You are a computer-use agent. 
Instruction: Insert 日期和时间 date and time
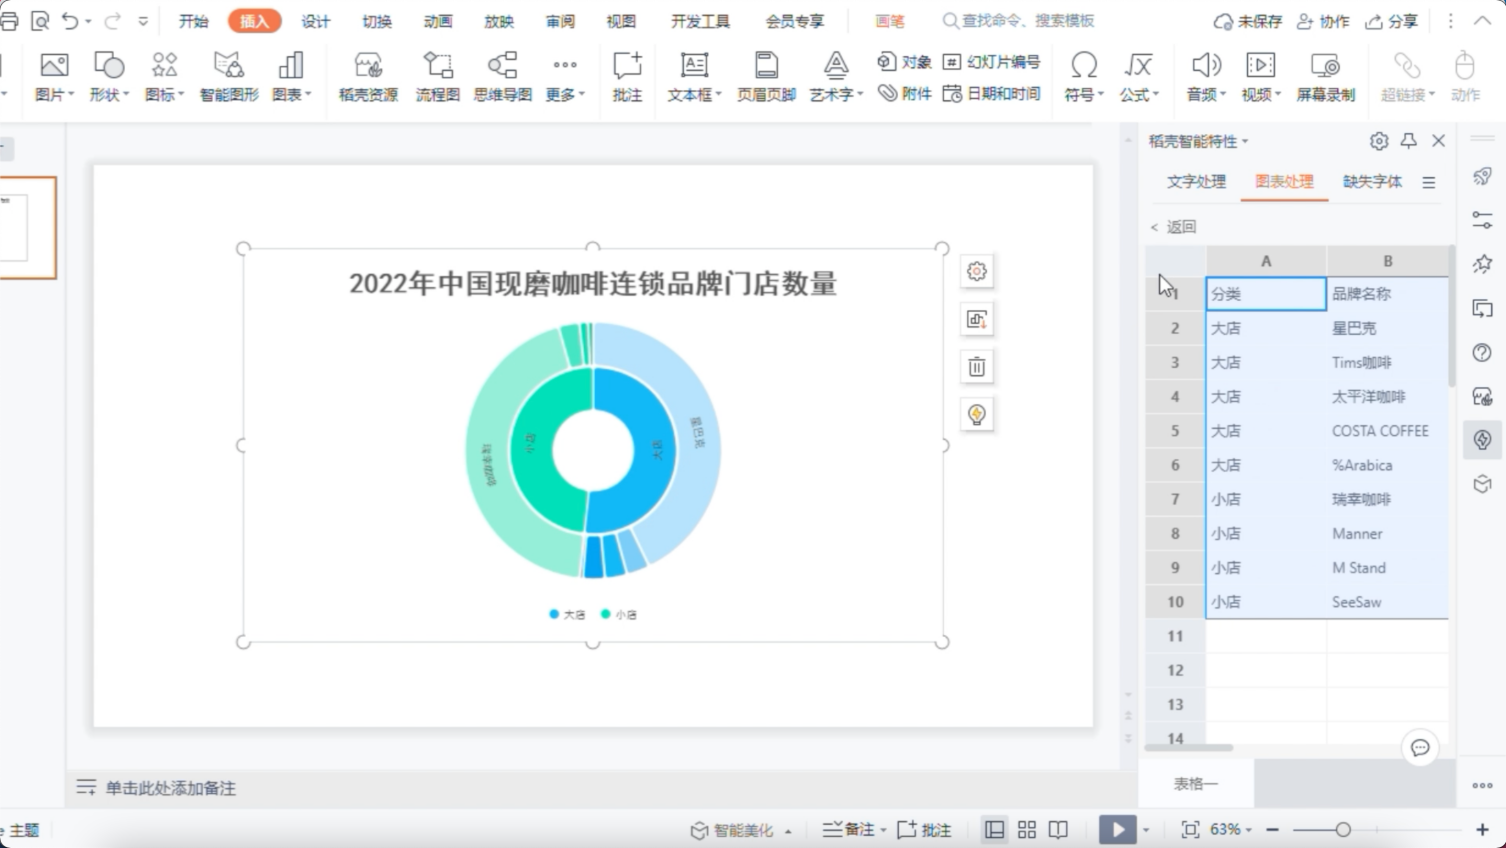click(991, 94)
